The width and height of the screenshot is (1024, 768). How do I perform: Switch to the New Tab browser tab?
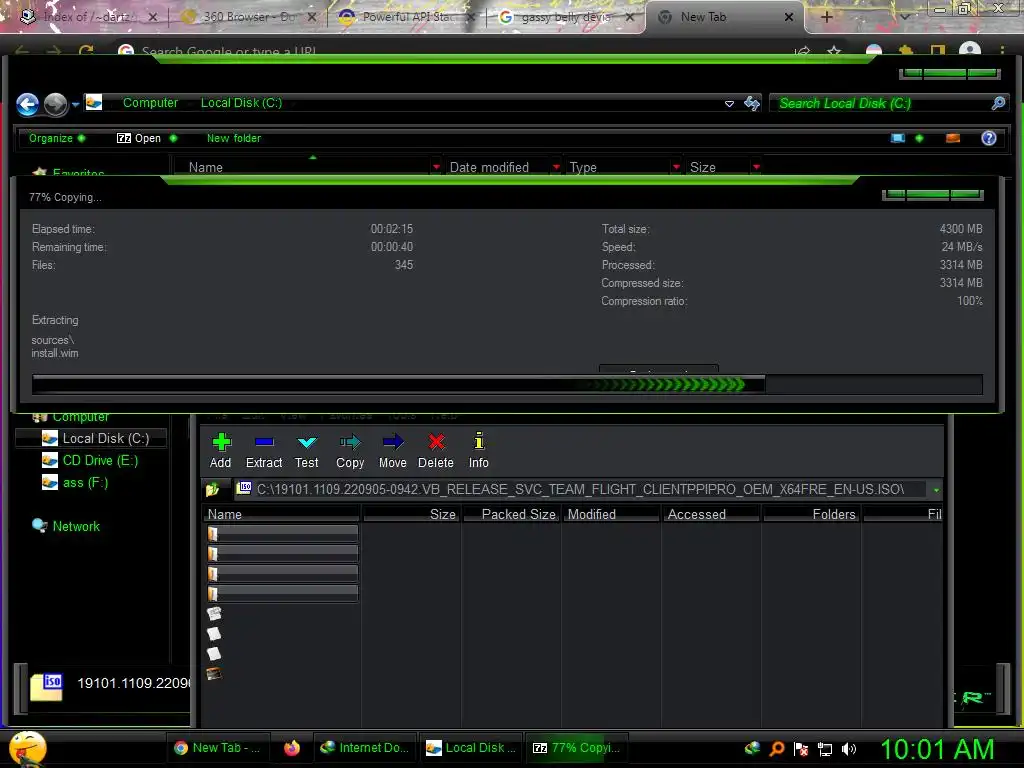pyautogui.click(x=725, y=17)
